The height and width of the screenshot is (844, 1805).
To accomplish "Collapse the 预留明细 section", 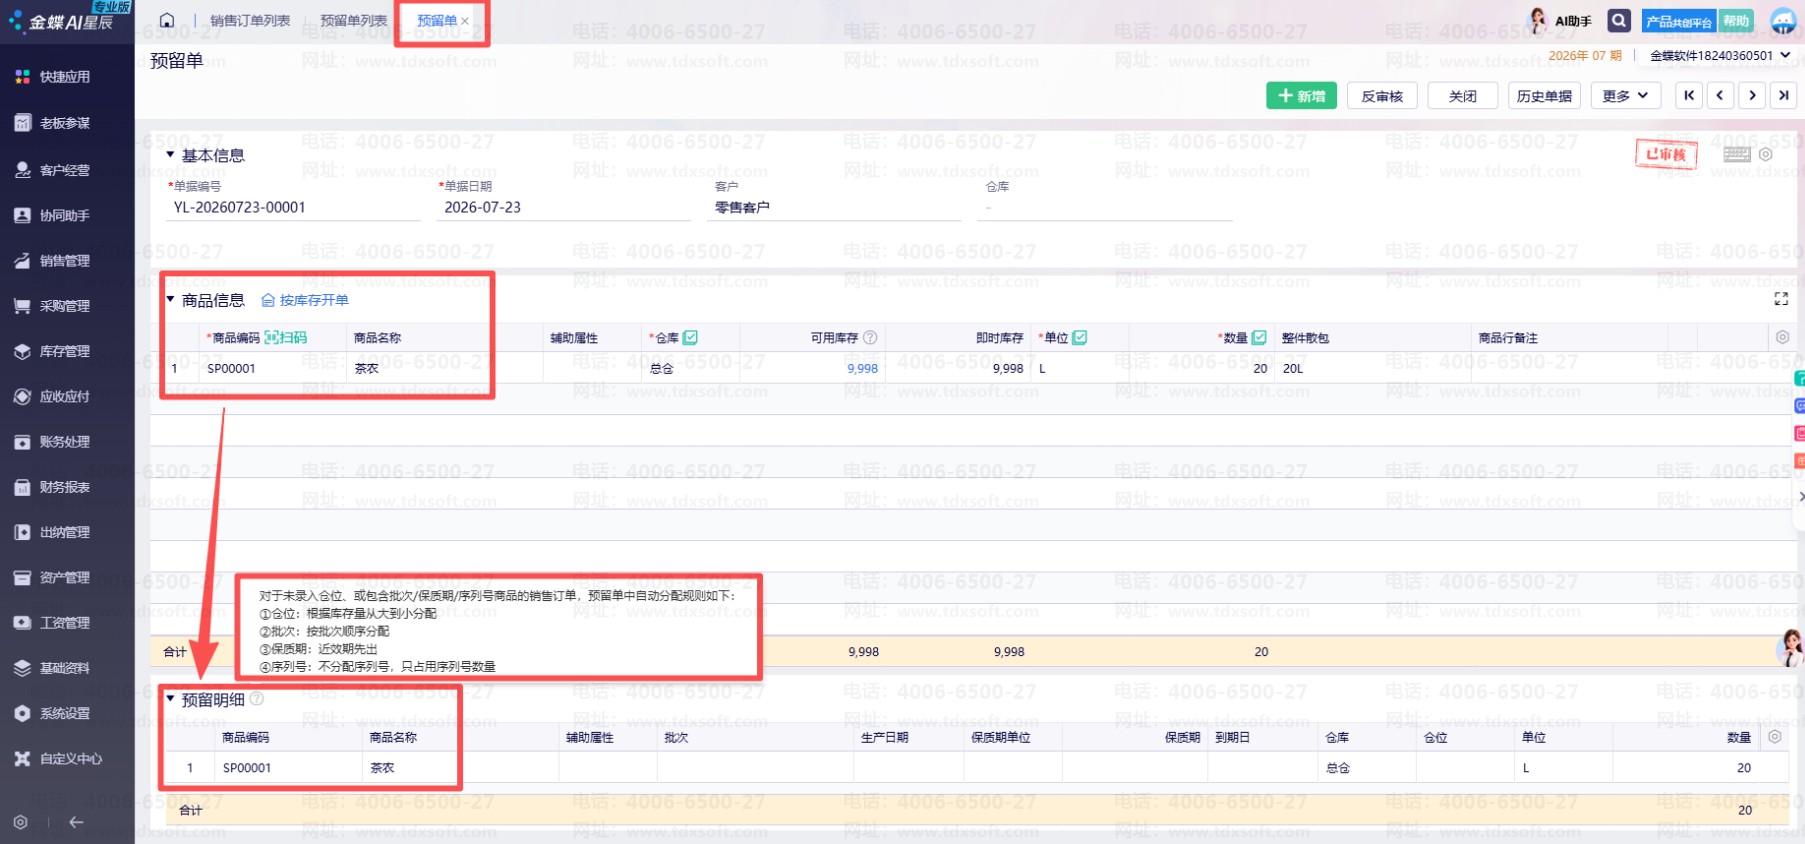I will [x=171, y=699].
